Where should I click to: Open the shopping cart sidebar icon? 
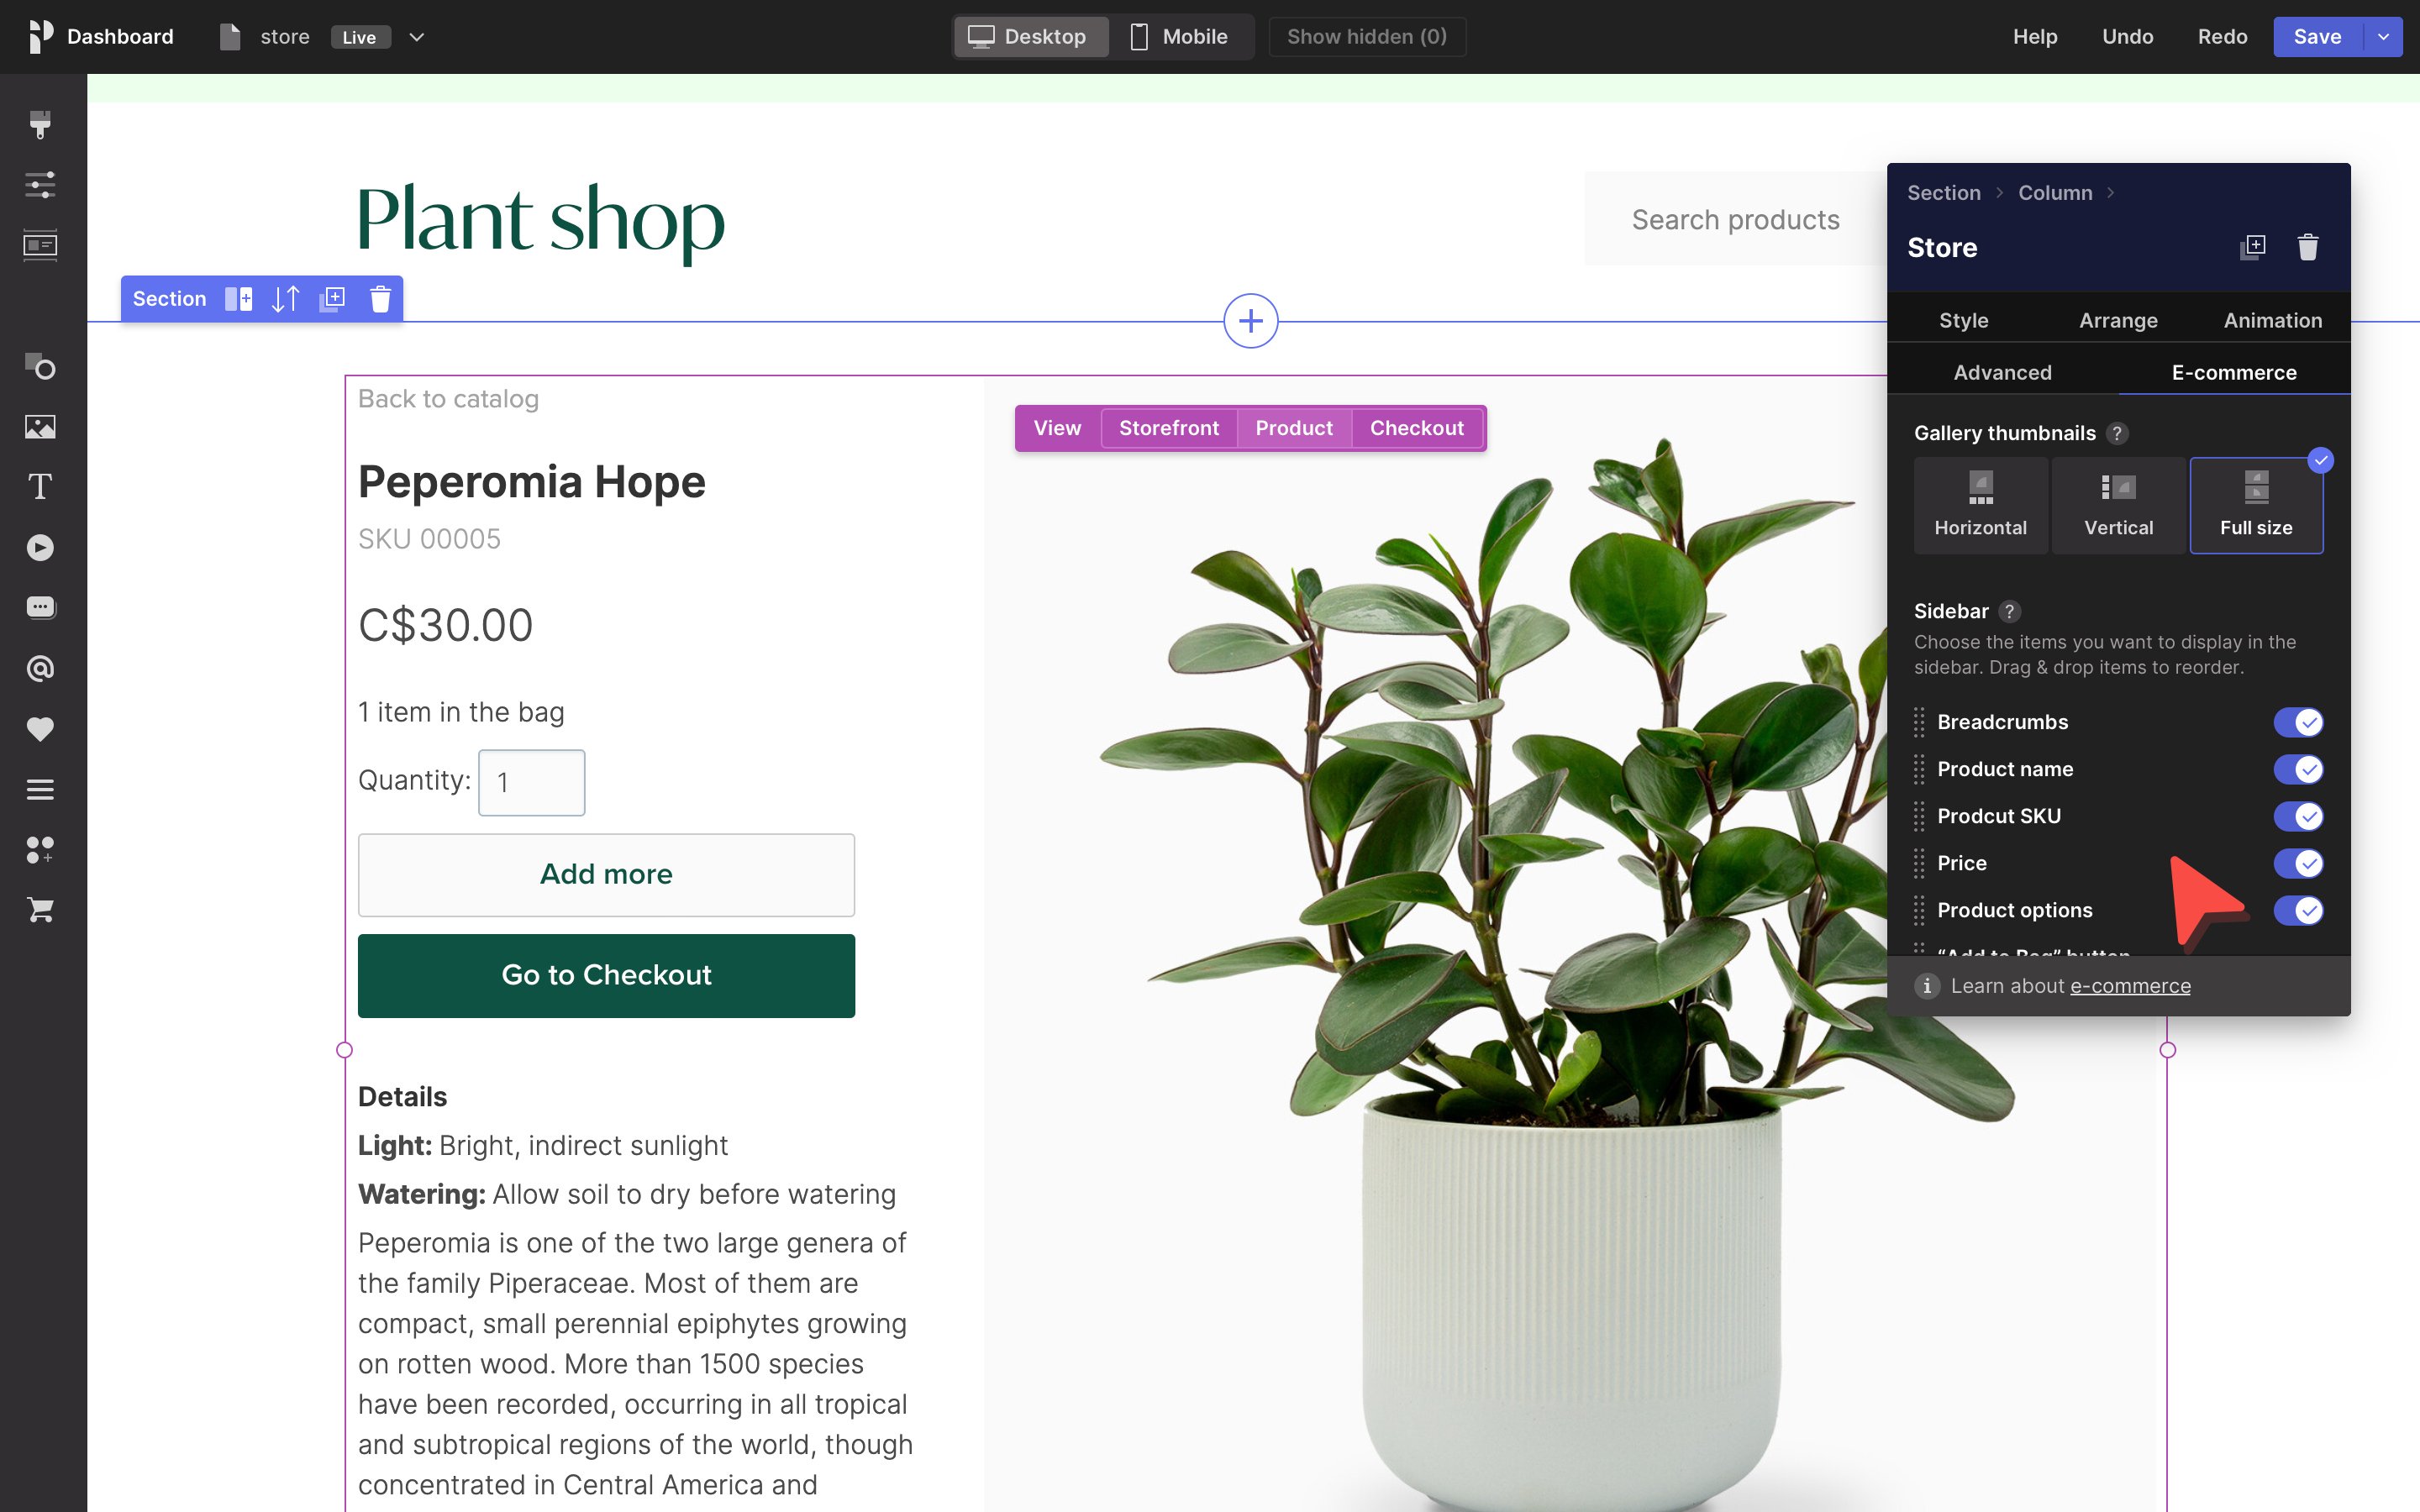[40, 910]
